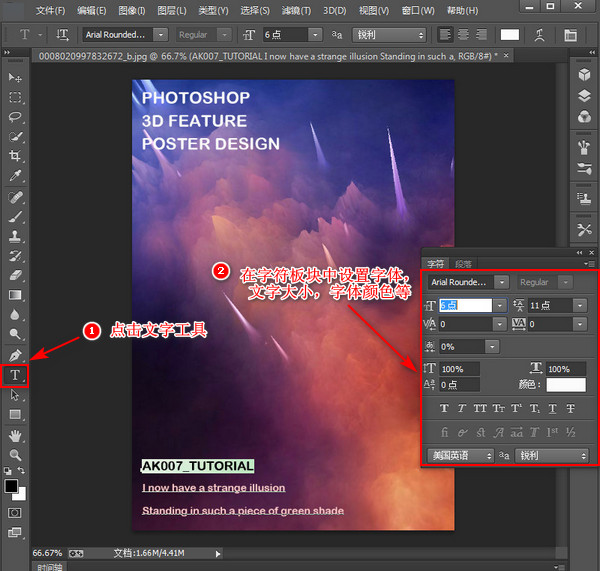Click font size field in Character panel

pos(465,305)
